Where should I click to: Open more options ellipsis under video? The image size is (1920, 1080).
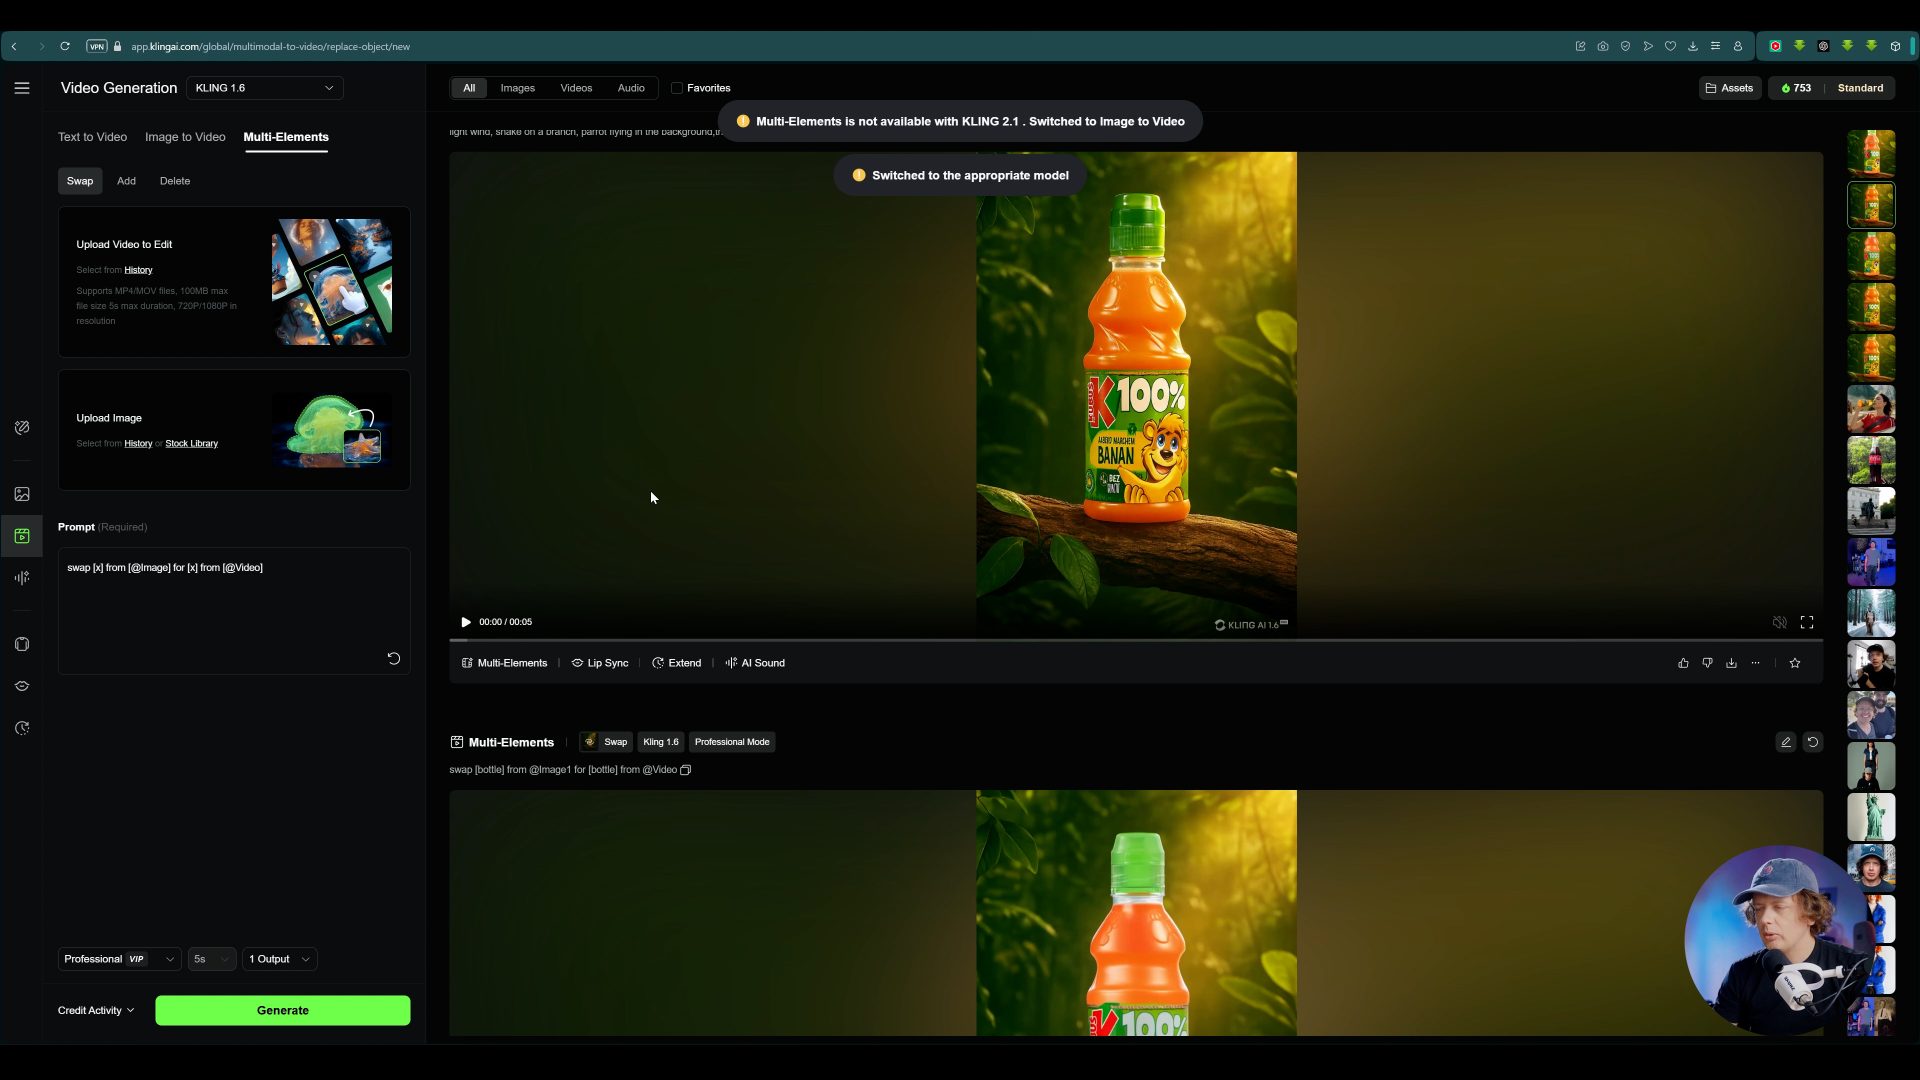point(1755,663)
